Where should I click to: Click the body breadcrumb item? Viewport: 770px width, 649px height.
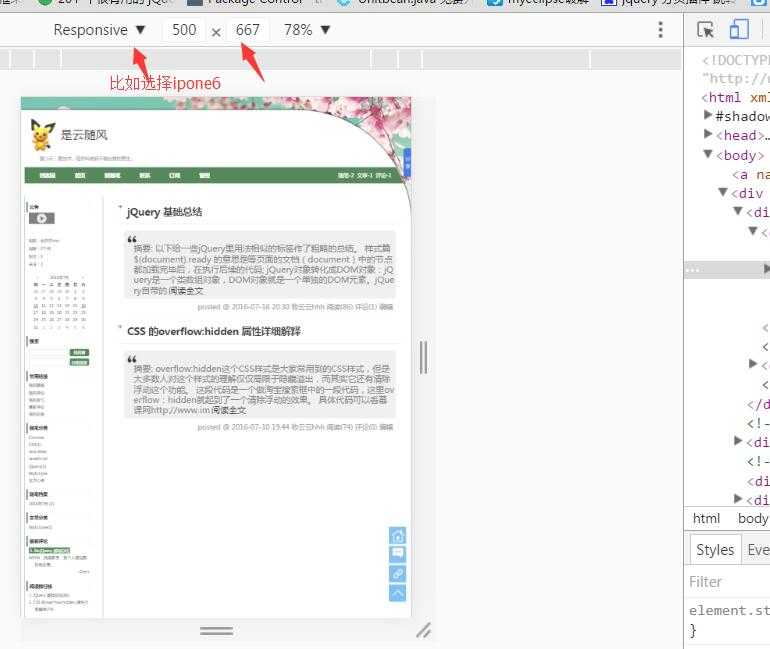(753, 519)
